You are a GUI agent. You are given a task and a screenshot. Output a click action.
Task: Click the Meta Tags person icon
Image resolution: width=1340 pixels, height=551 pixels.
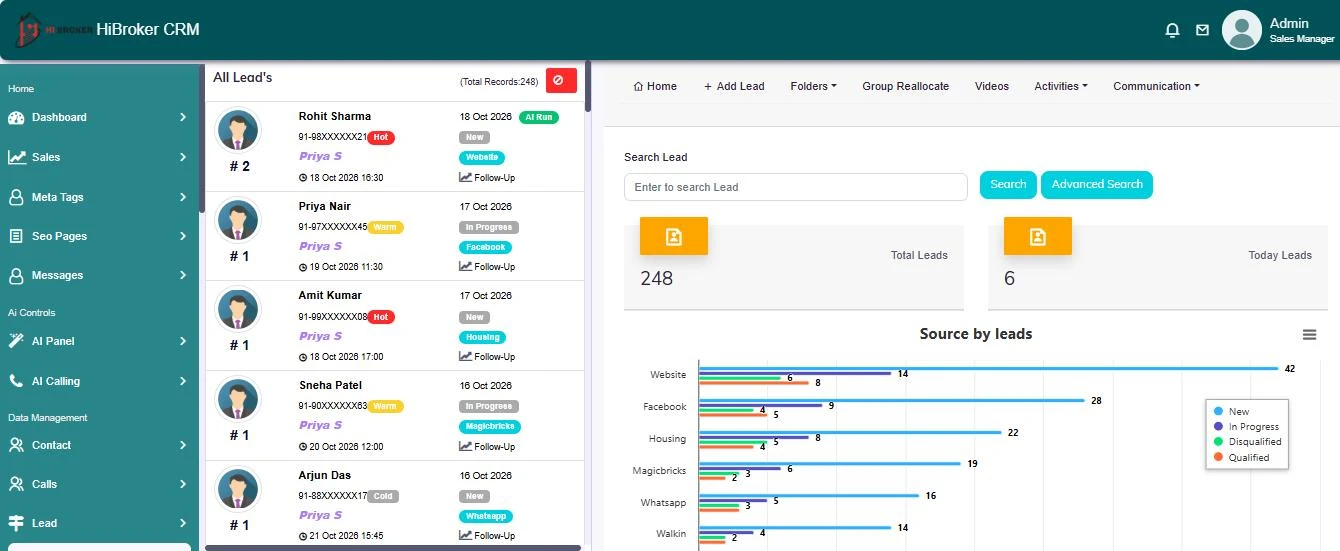16,197
